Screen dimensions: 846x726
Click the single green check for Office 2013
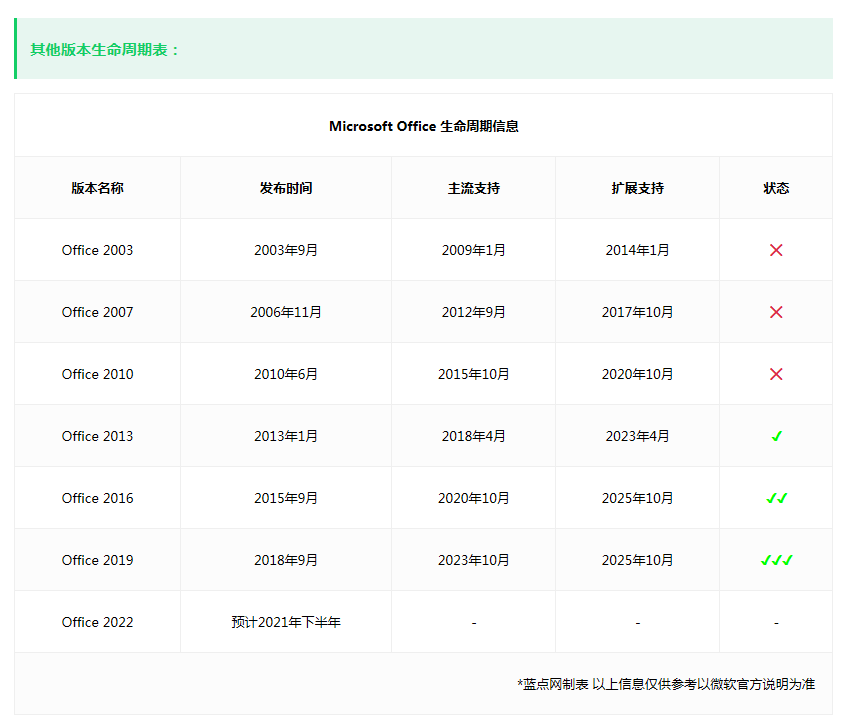tap(776, 436)
